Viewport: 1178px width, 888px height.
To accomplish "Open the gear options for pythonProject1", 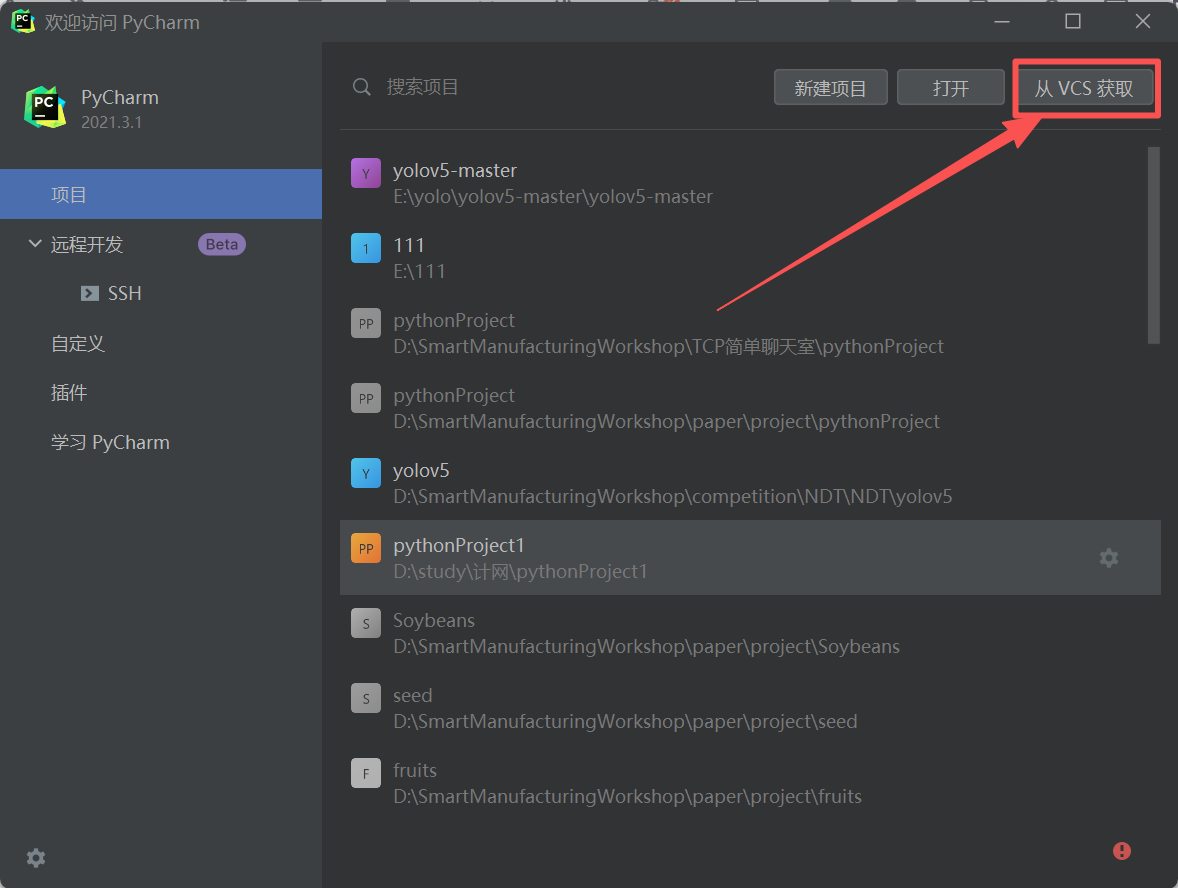I will [1109, 557].
